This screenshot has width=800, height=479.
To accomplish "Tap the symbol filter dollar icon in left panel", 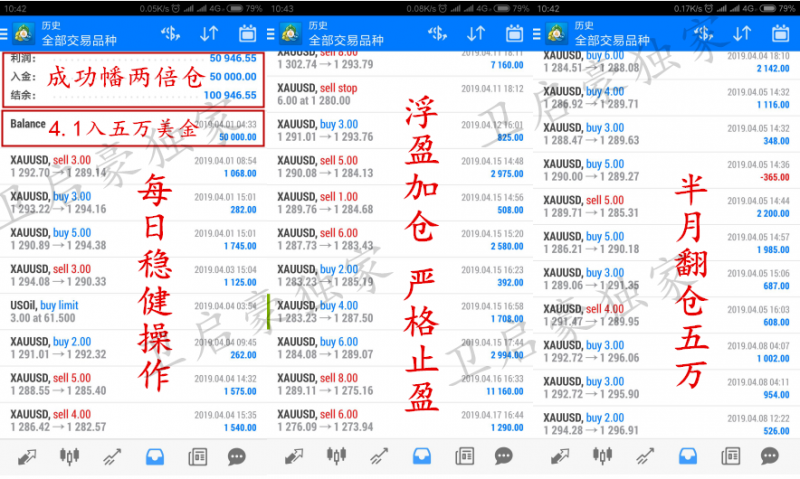I will (x=170, y=34).
